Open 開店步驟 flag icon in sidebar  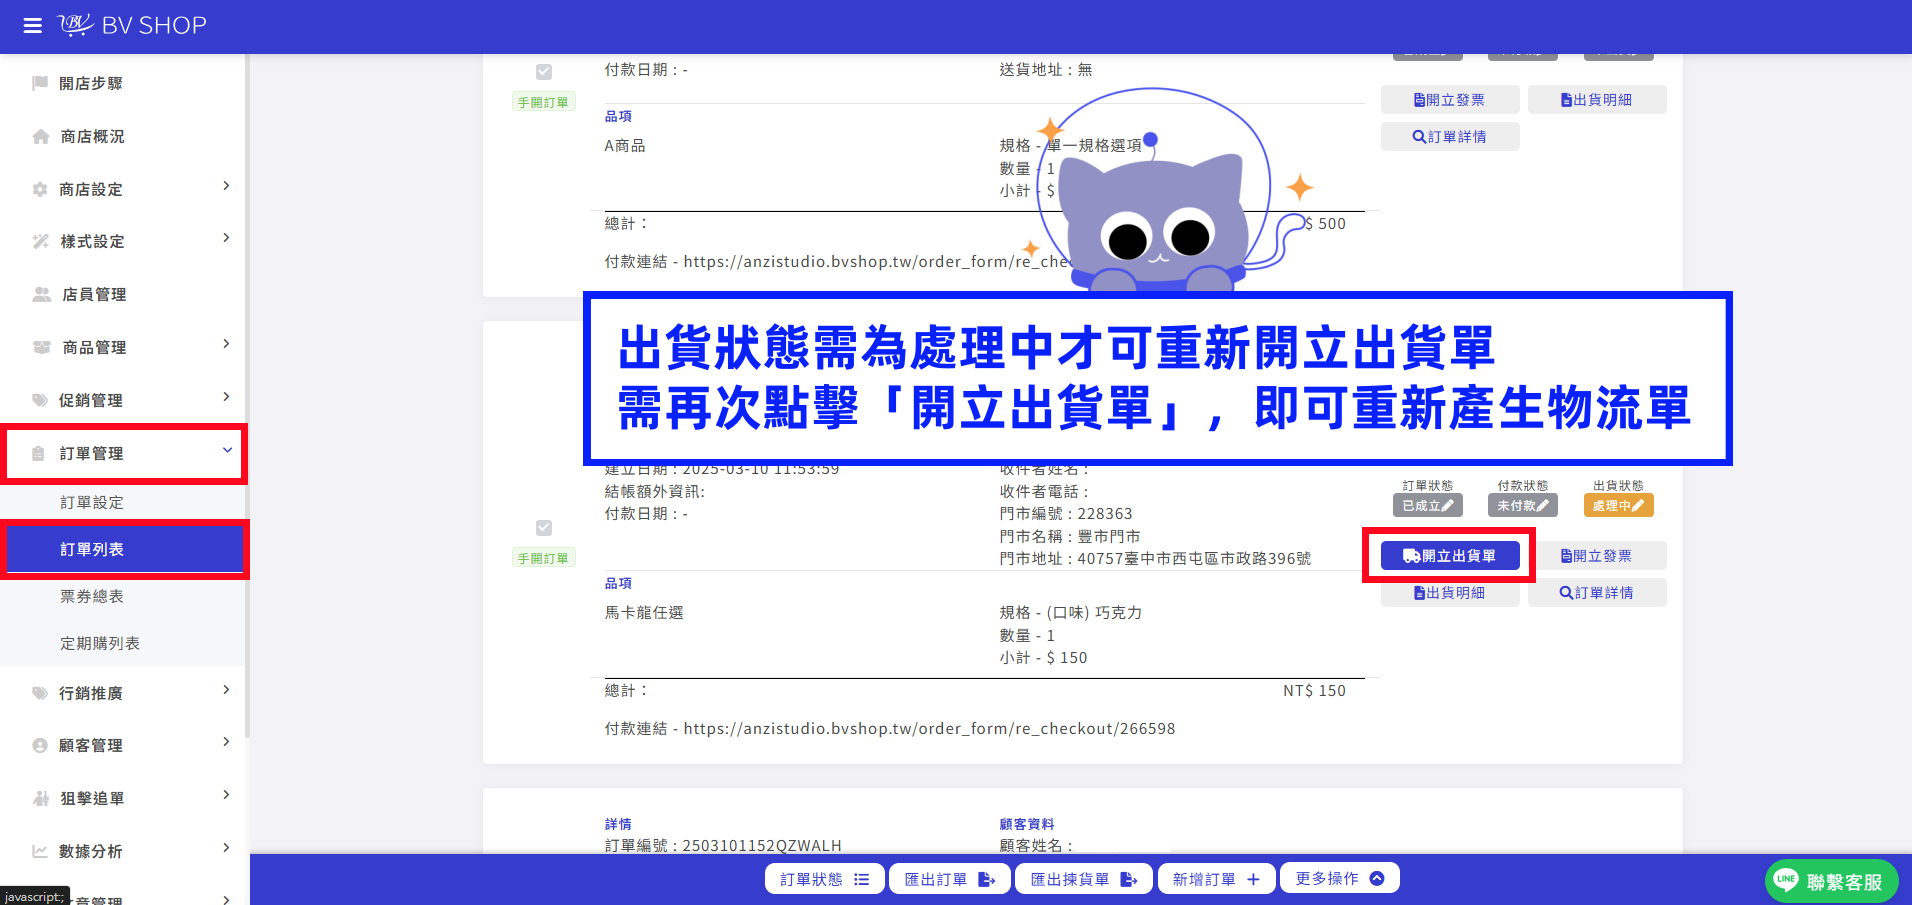40,83
